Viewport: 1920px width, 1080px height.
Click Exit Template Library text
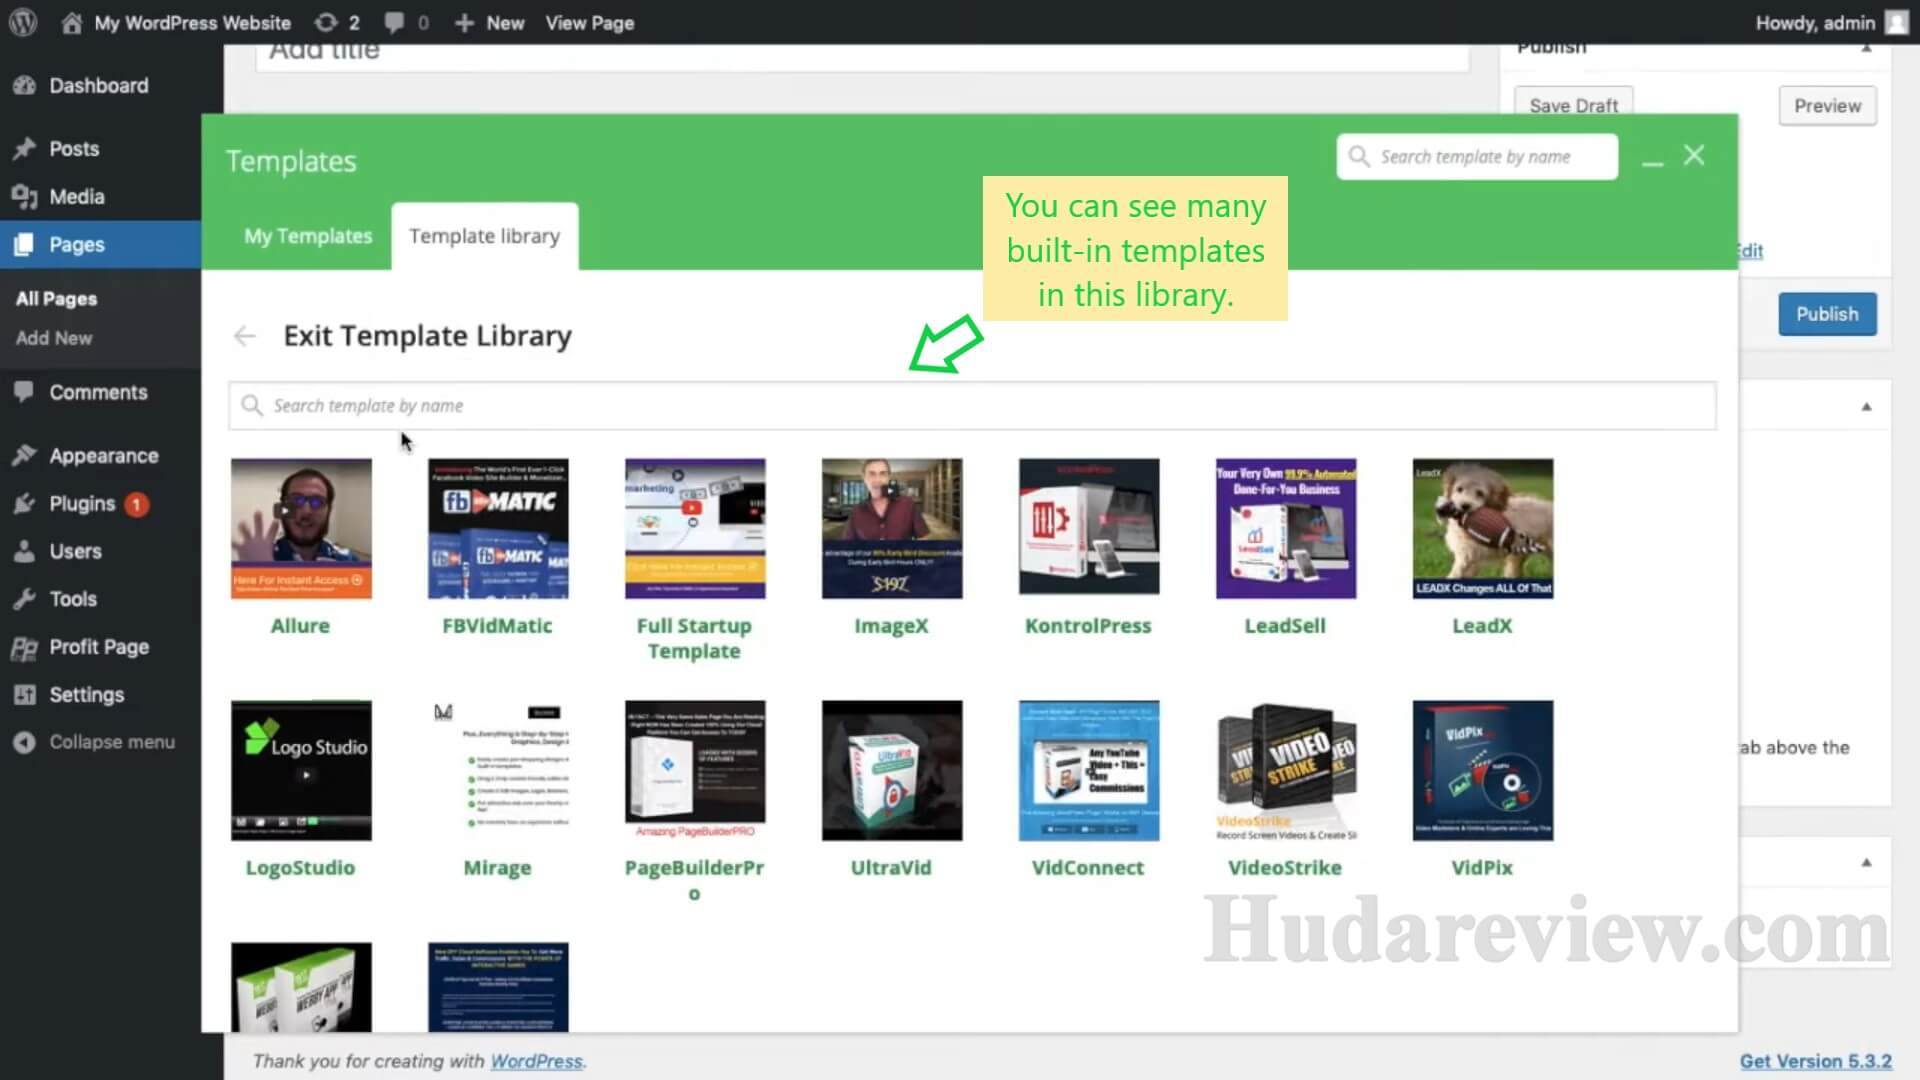point(427,336)
